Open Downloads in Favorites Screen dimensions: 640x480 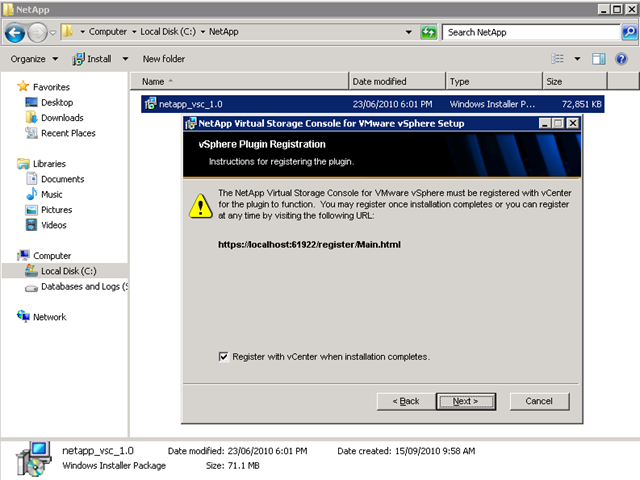click(62, 118)
